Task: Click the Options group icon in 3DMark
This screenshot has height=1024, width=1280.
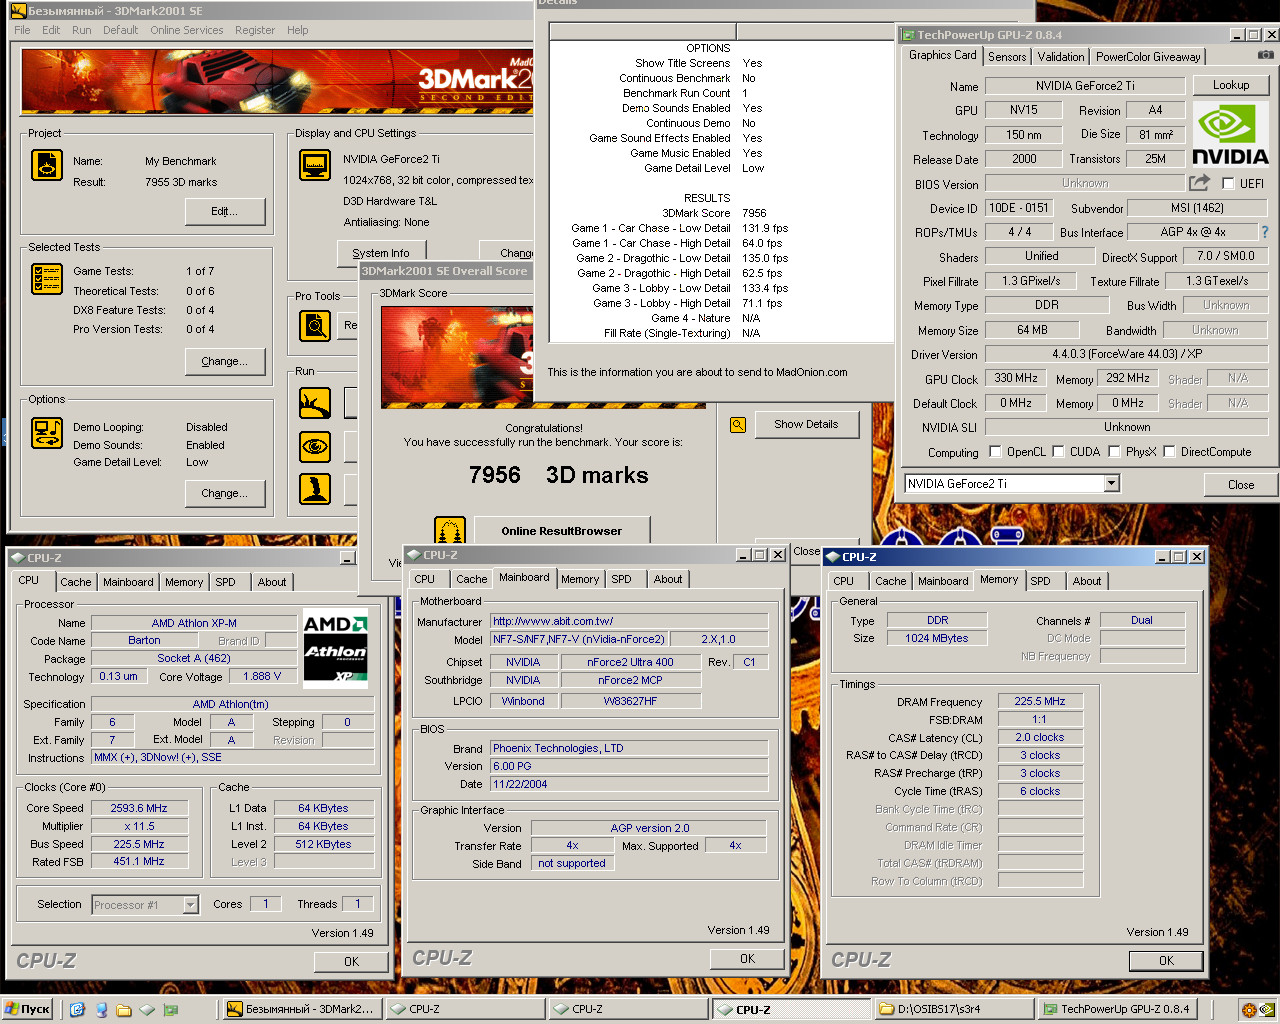Action: click(47, 433)
